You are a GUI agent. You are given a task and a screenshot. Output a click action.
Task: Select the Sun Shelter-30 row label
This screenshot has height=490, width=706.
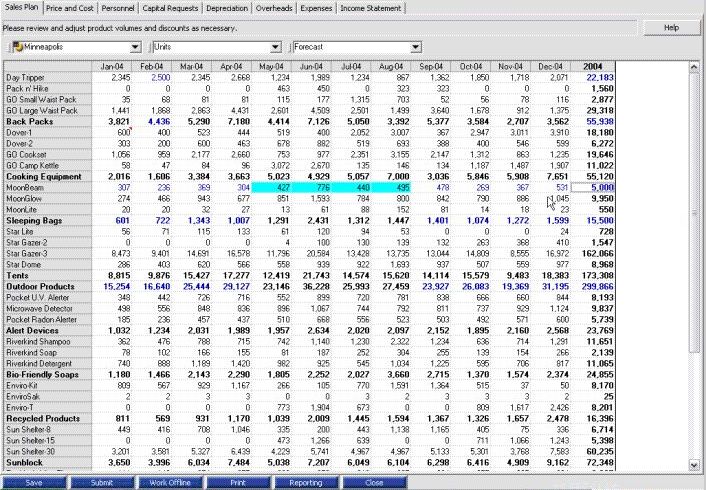tap(48, 451)
